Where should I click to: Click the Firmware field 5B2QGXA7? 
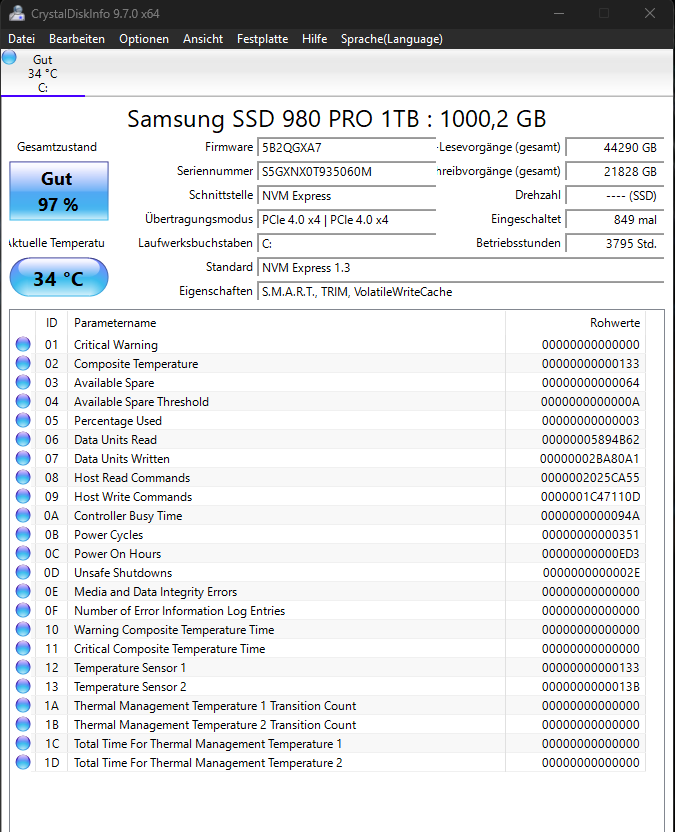pos(347,148)
